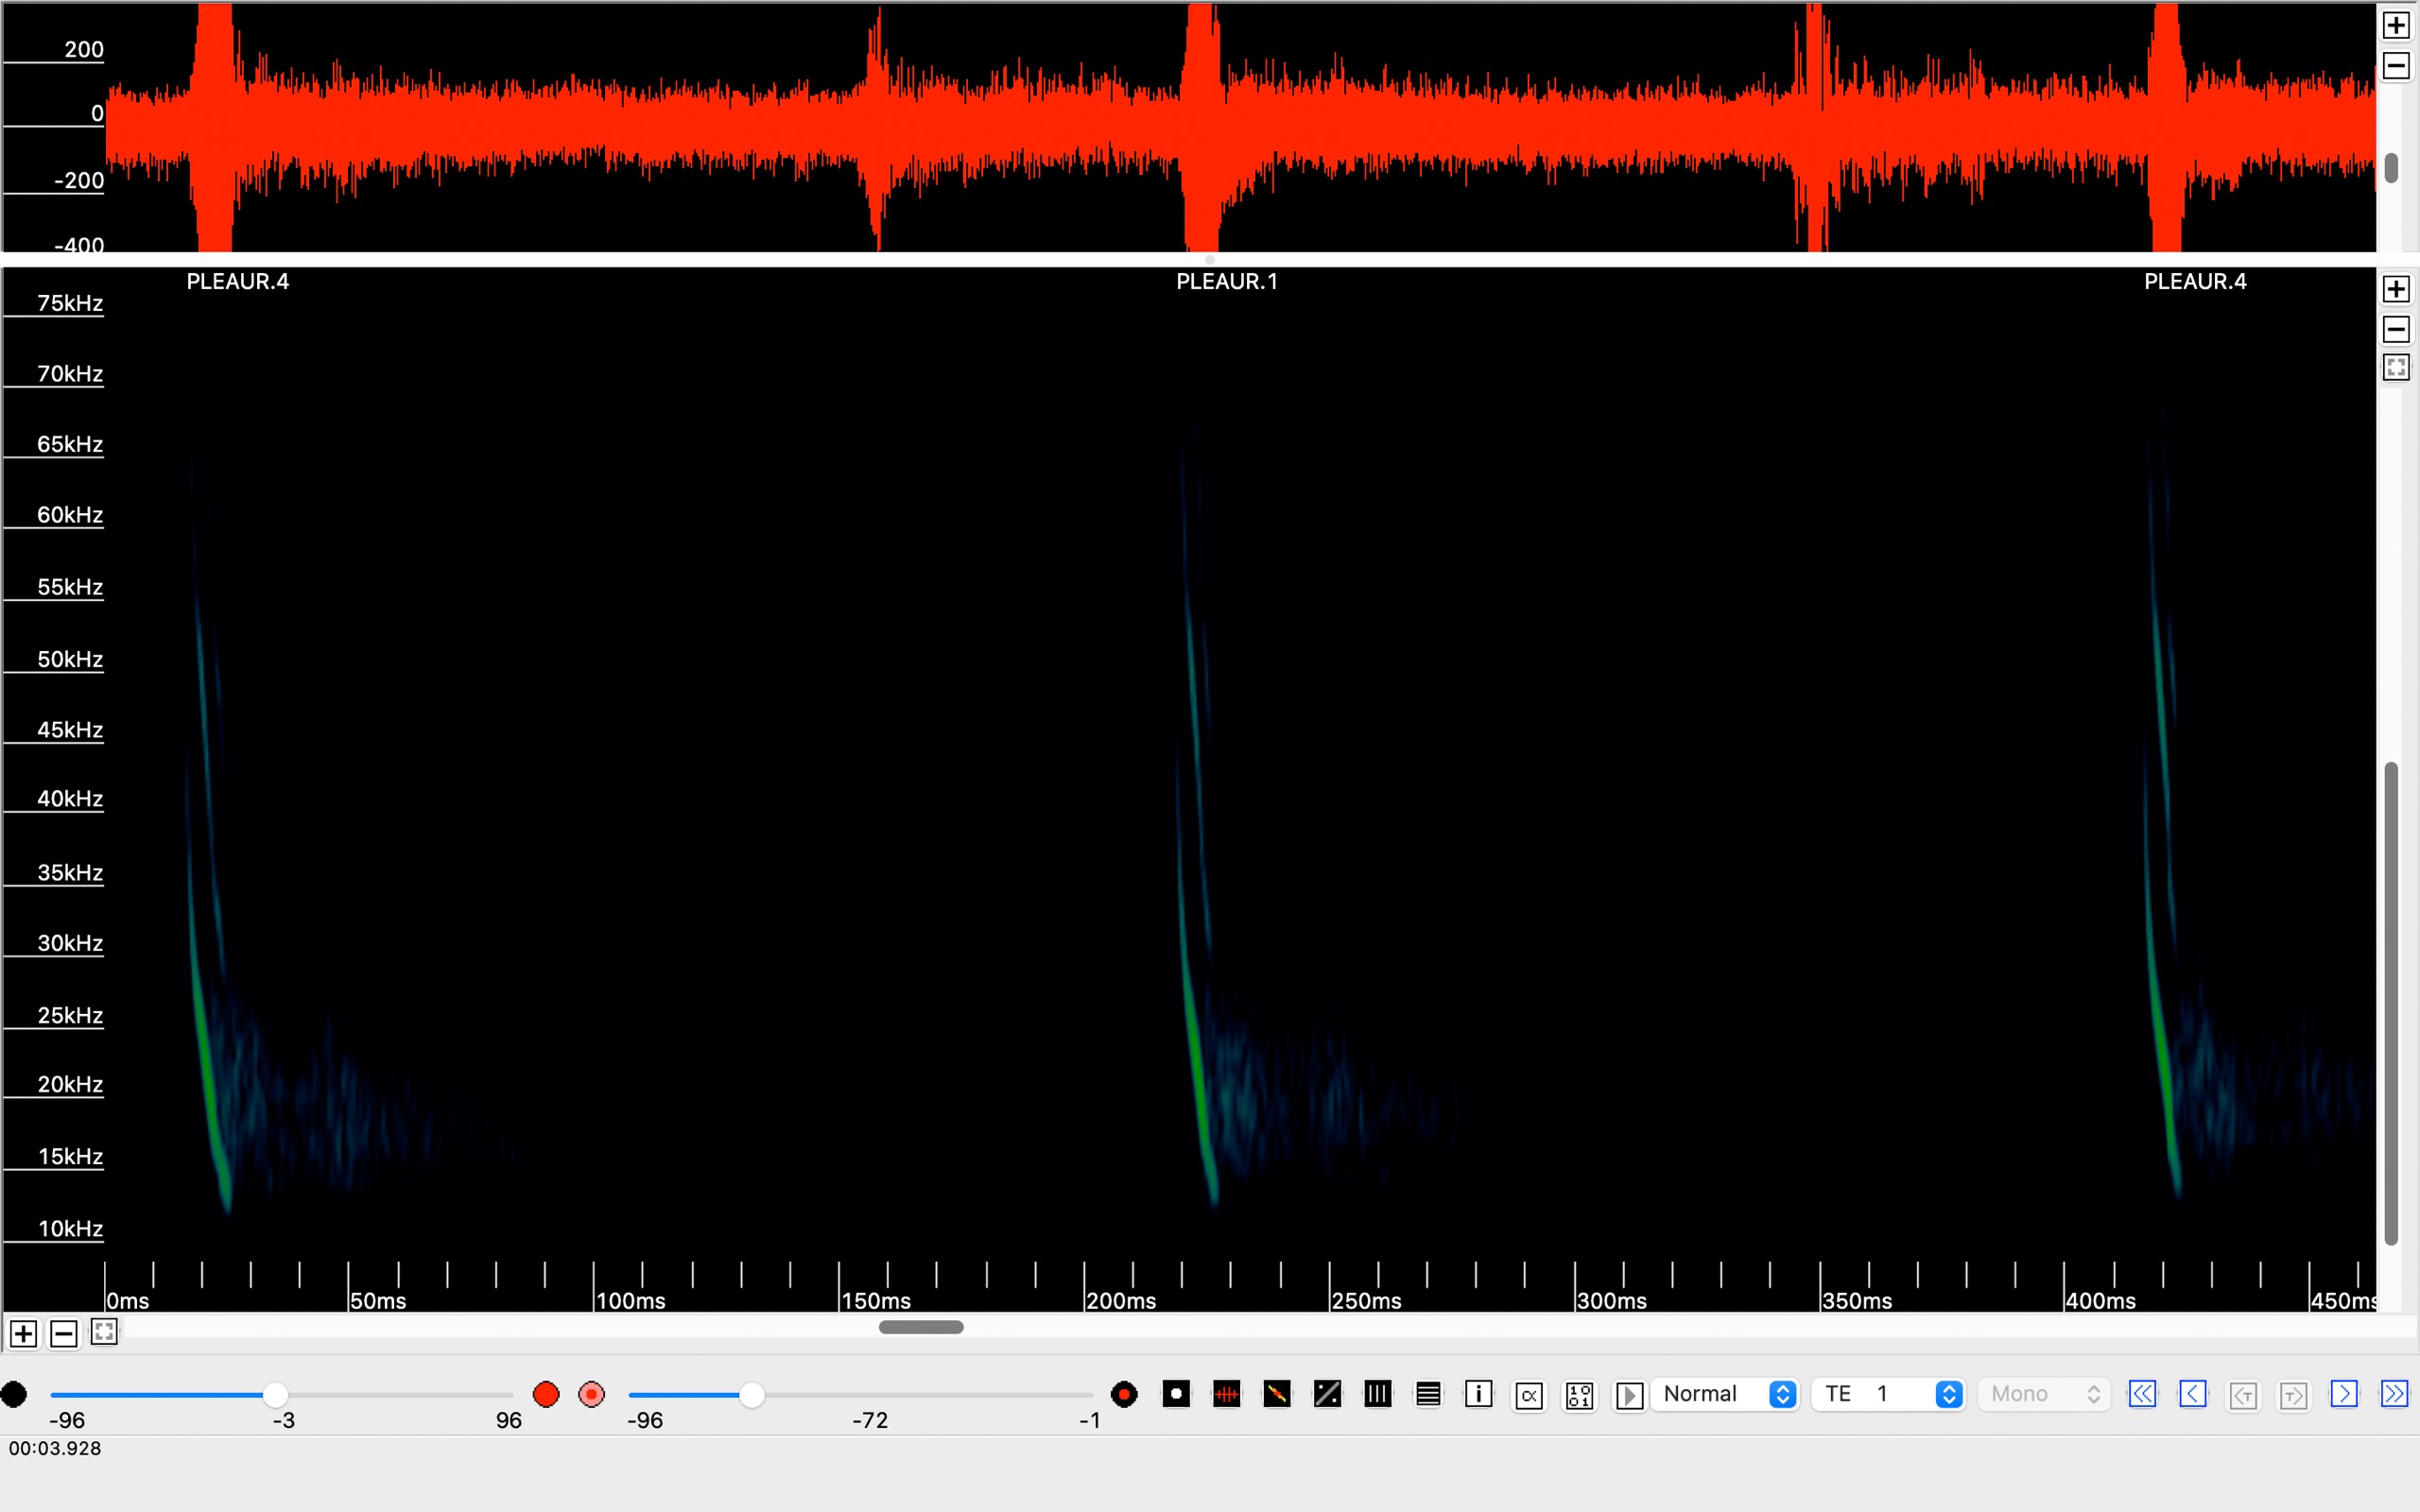Open the Mono channel dropdown
This screenshot has width=2420, height=1512.
(x=2044, y=1394)
